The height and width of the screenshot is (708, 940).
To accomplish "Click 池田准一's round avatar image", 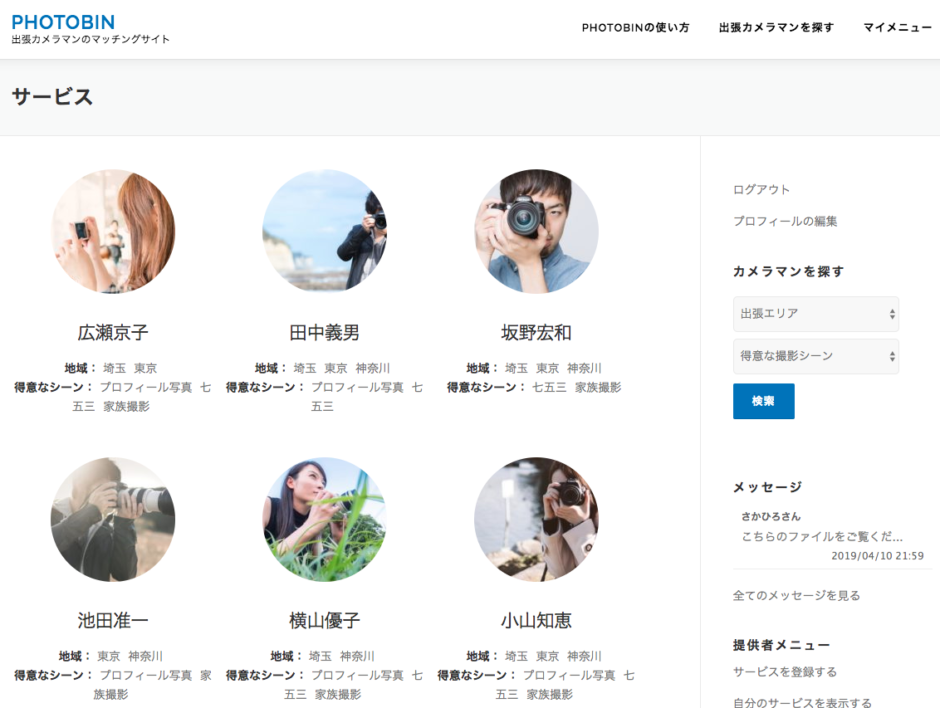I will [113, 519].
